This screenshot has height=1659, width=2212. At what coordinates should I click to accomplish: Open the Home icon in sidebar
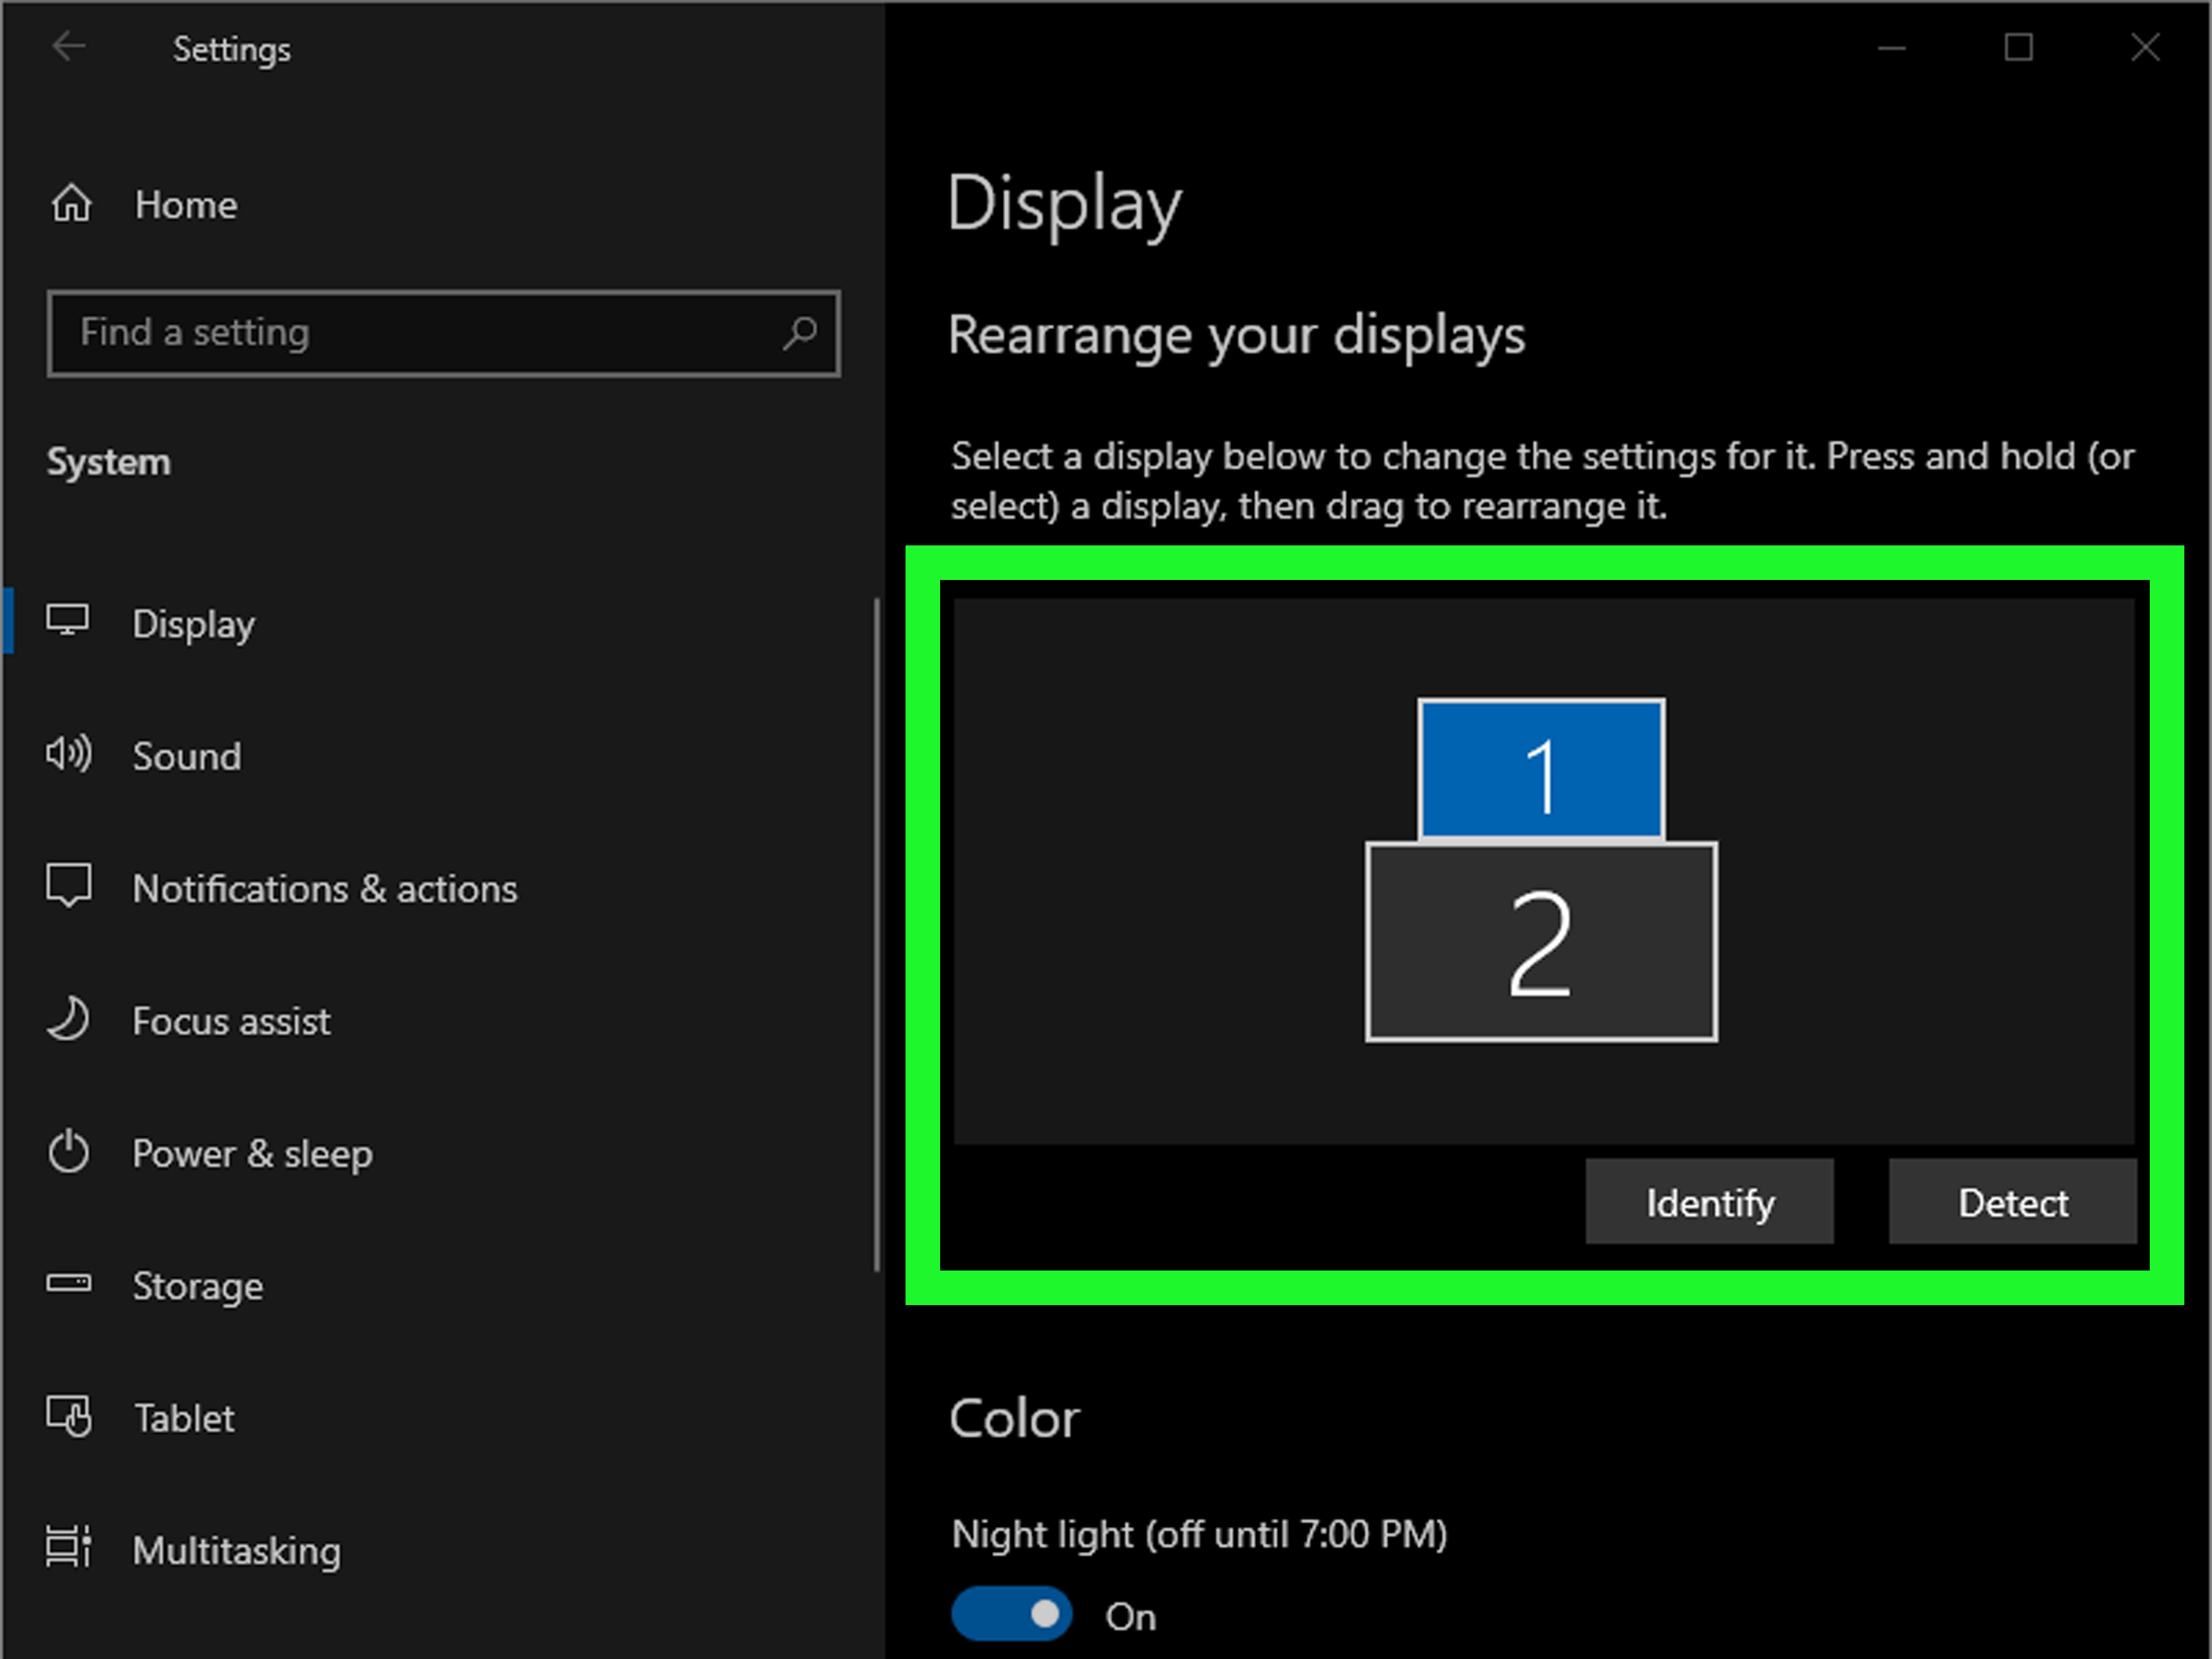71,203
